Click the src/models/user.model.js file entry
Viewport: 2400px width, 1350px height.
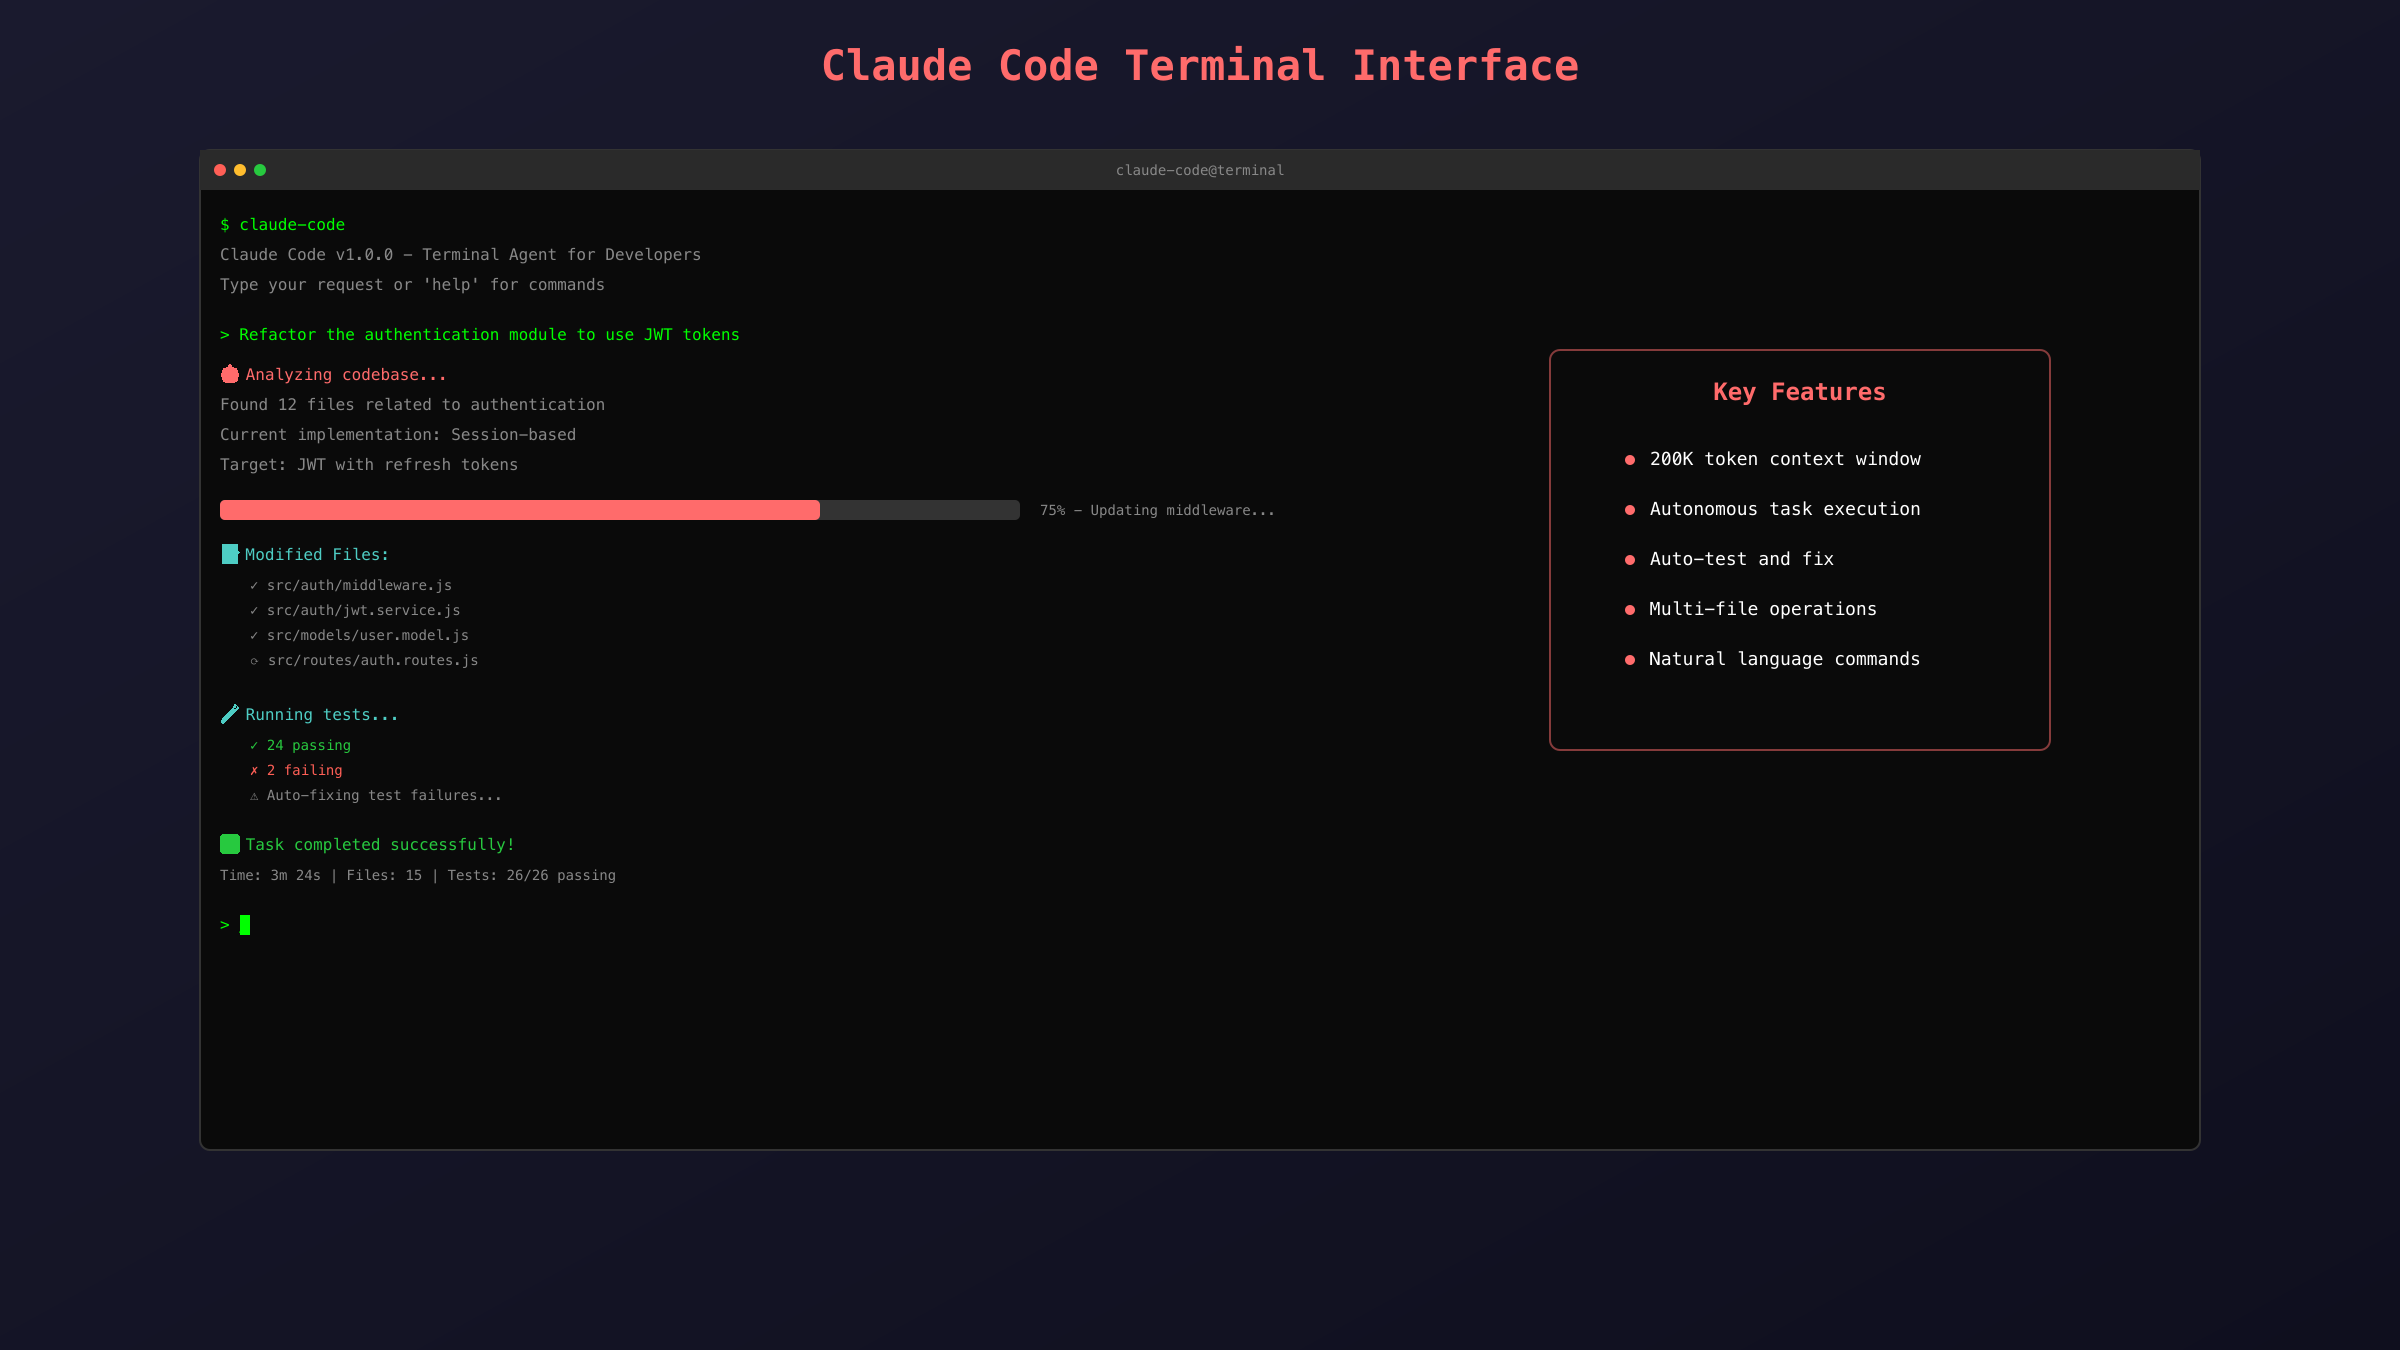359,635
